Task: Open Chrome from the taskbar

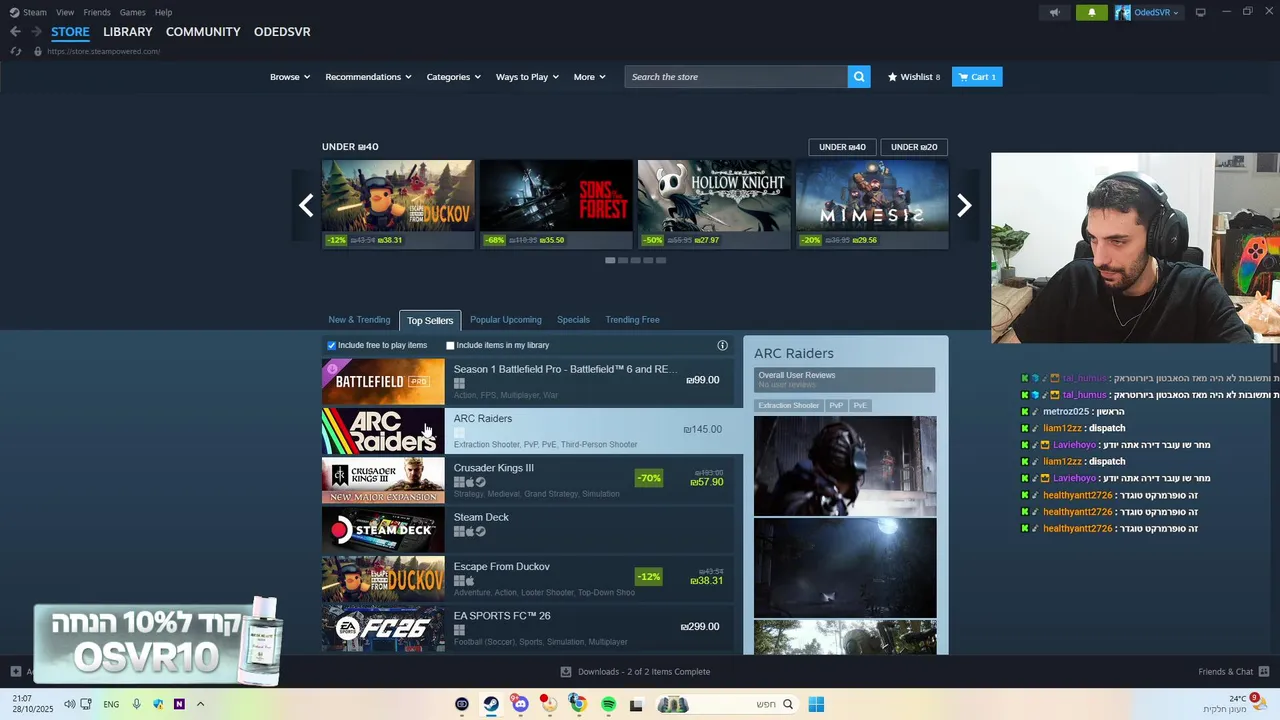Action: [x=578, y=704]
